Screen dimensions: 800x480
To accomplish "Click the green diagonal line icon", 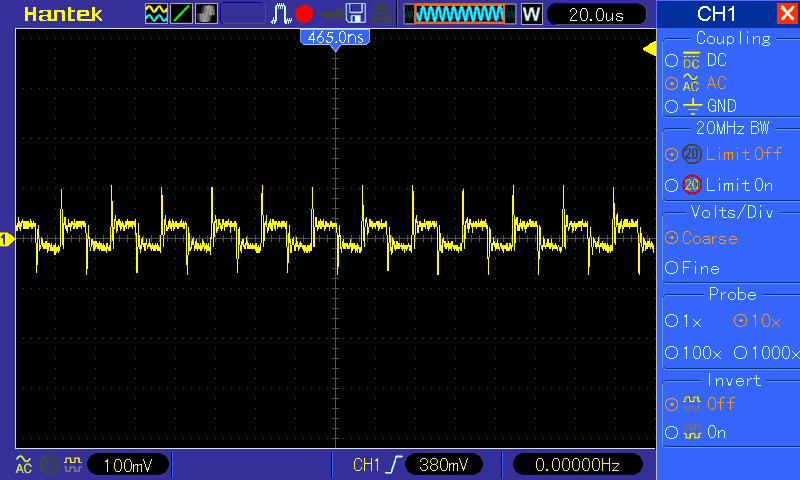I will [x=181, y=14].
